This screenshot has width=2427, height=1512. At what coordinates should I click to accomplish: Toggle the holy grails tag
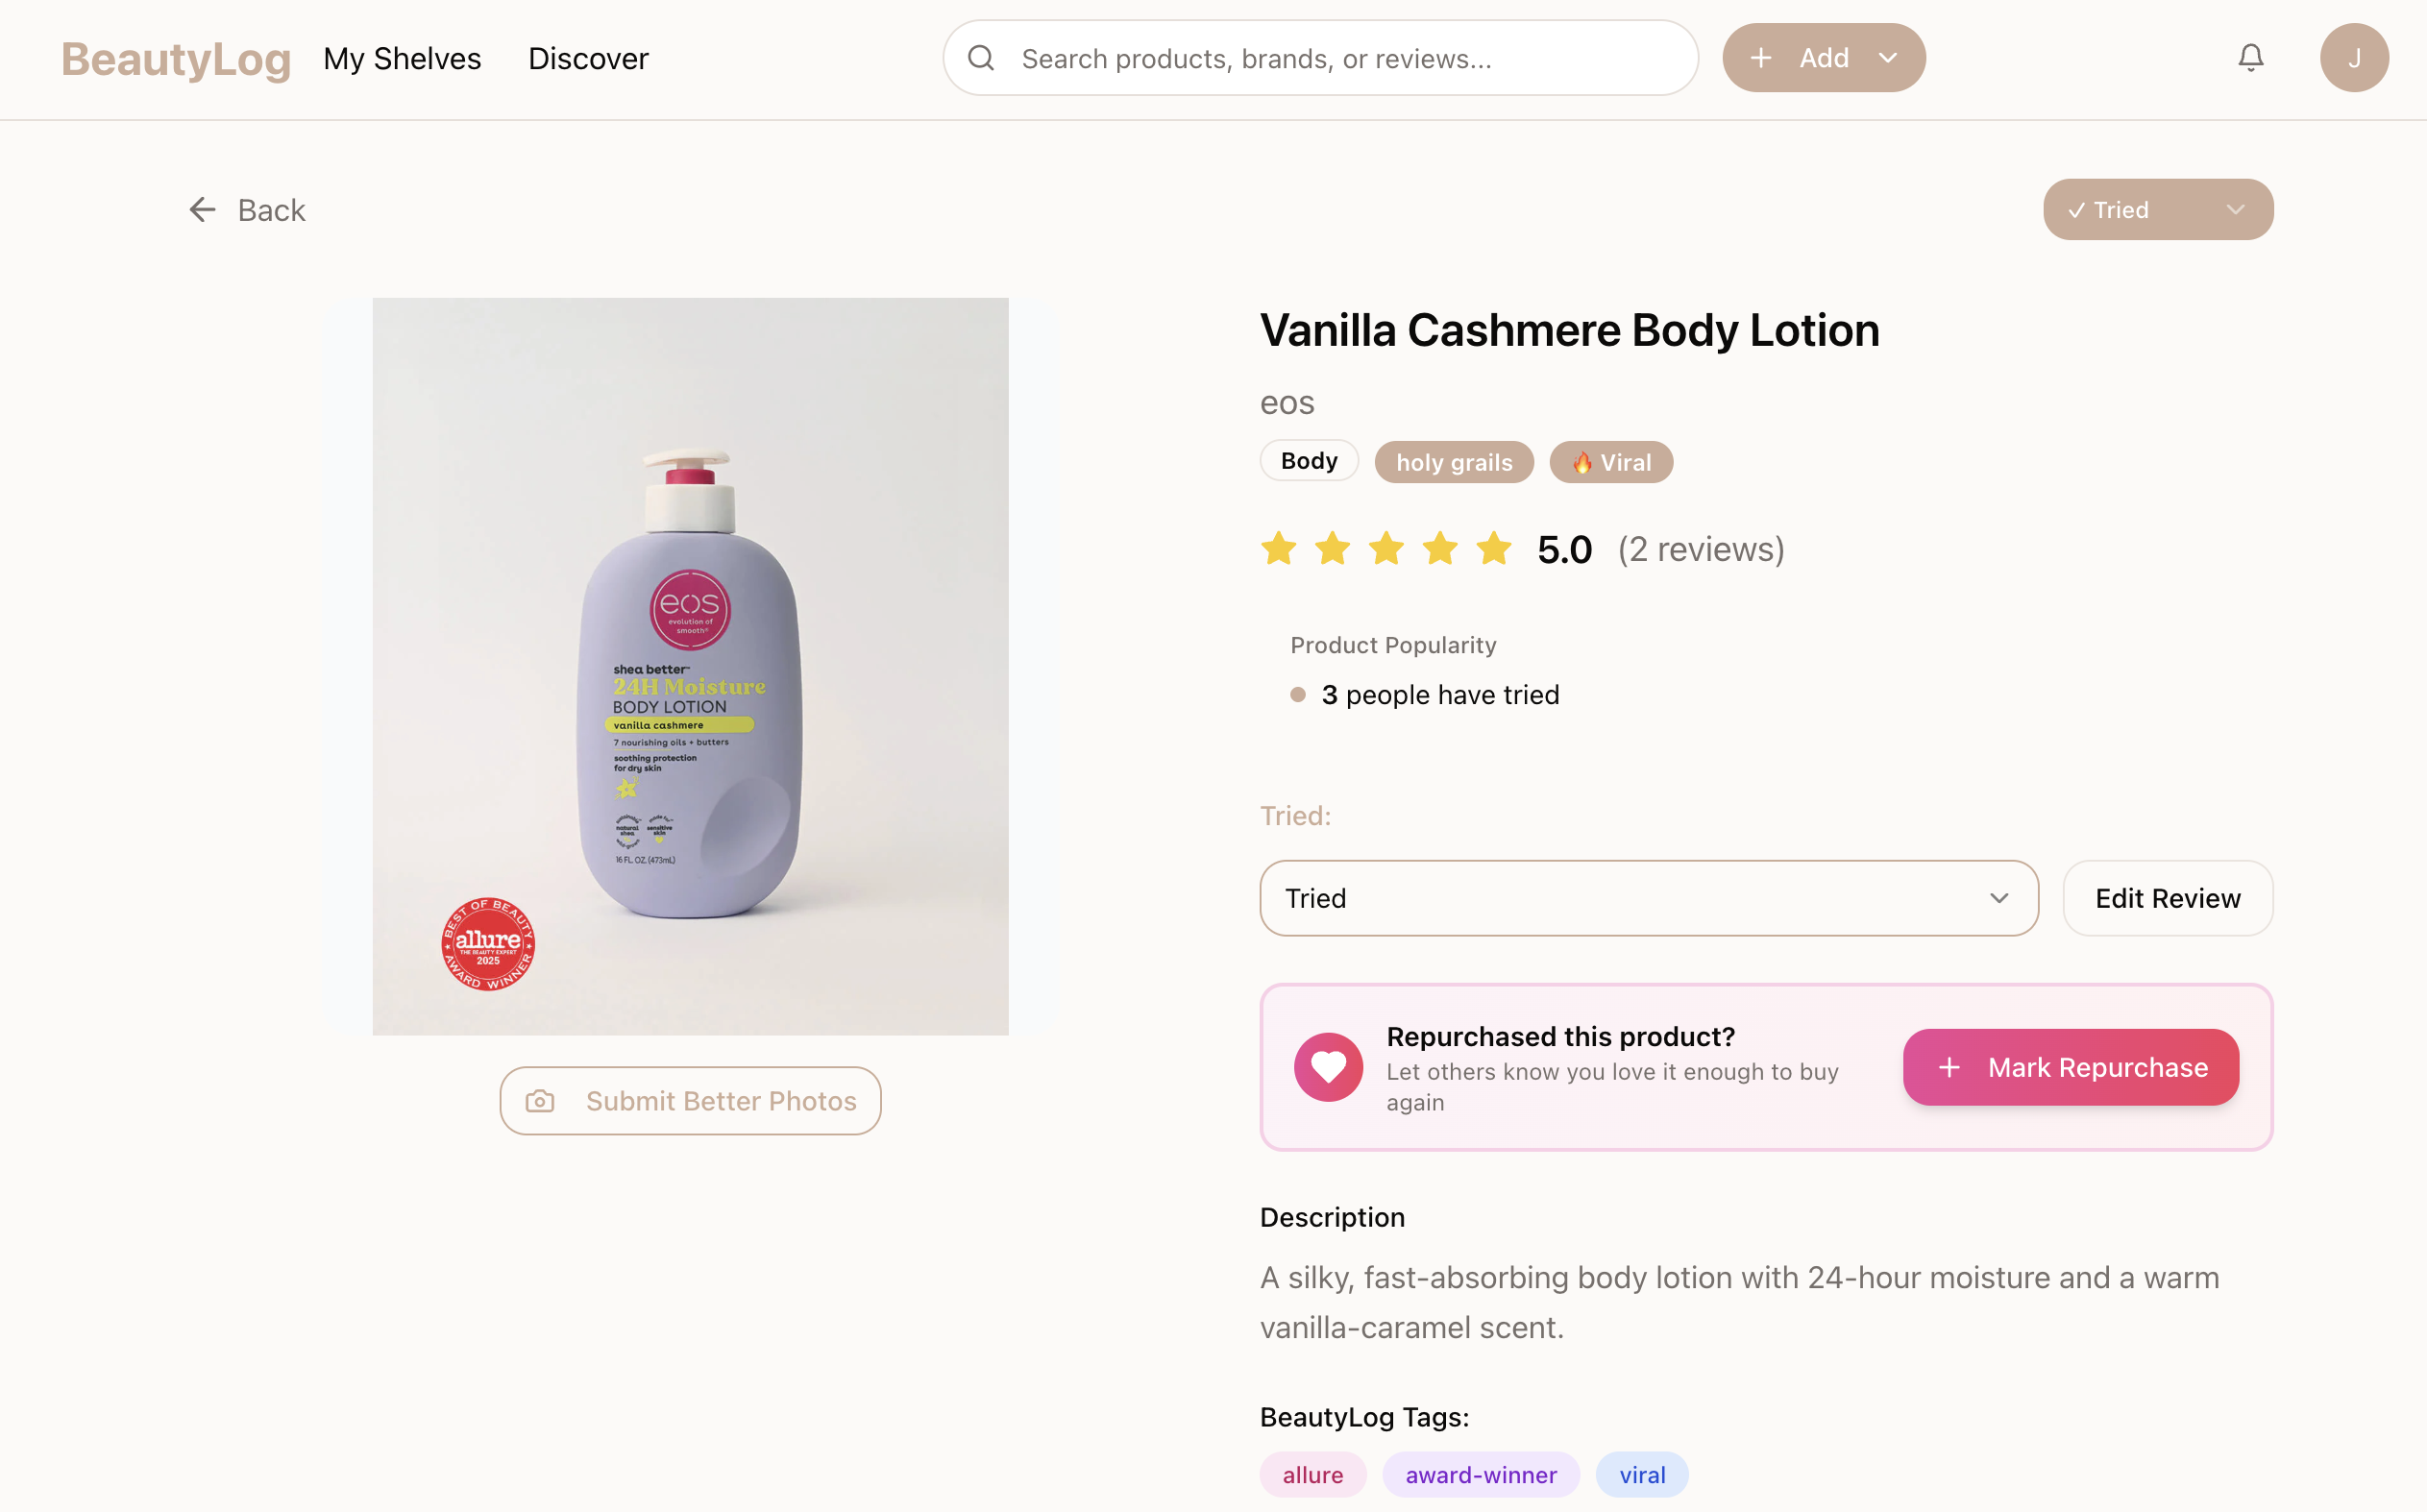1454,462
